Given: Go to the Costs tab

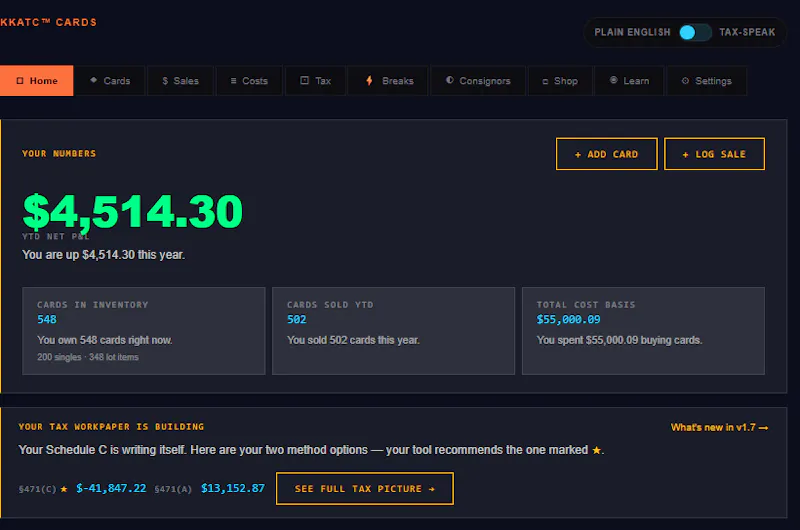Looking at the screenshot, I should pyautogui.click(x=249, y=81).
